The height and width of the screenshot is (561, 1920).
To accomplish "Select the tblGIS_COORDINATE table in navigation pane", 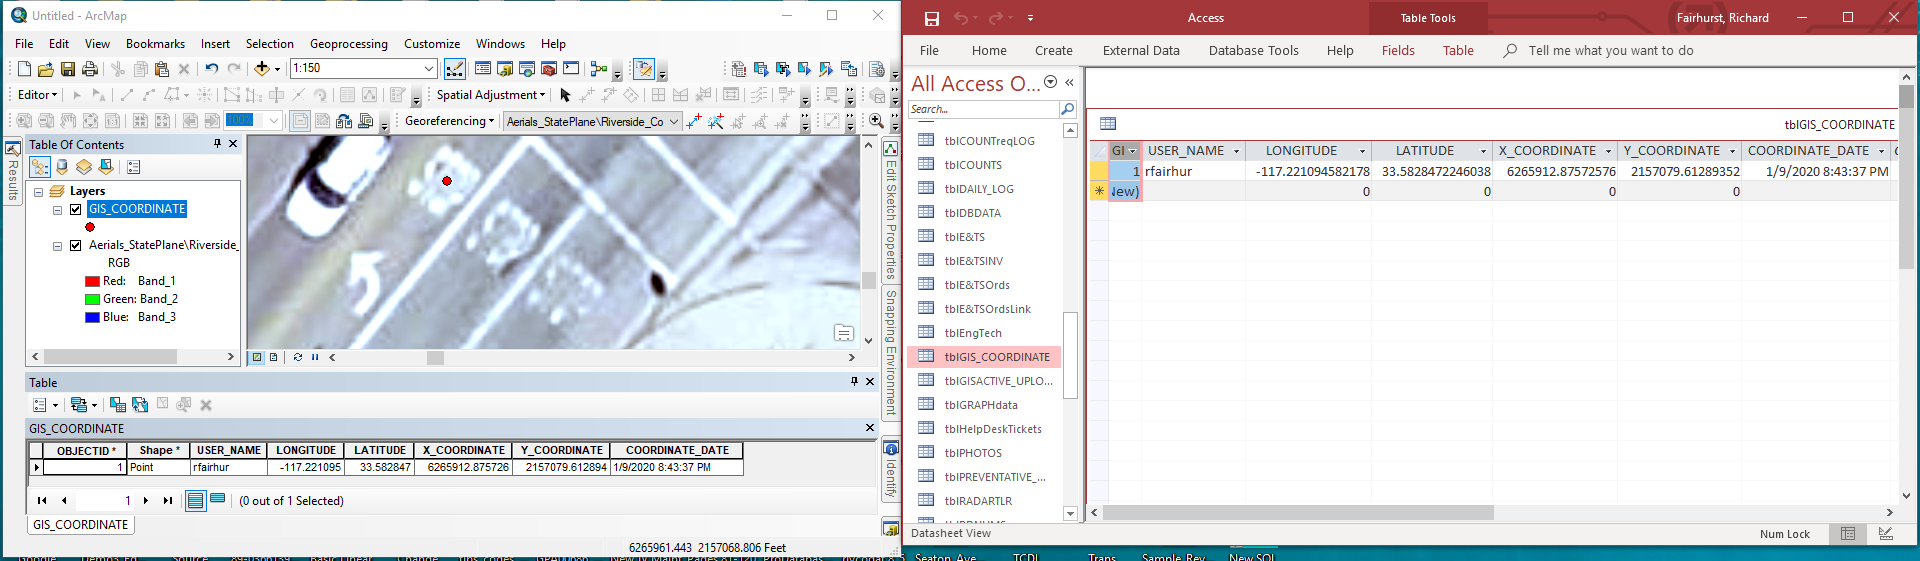I will [x=984, y=357].
